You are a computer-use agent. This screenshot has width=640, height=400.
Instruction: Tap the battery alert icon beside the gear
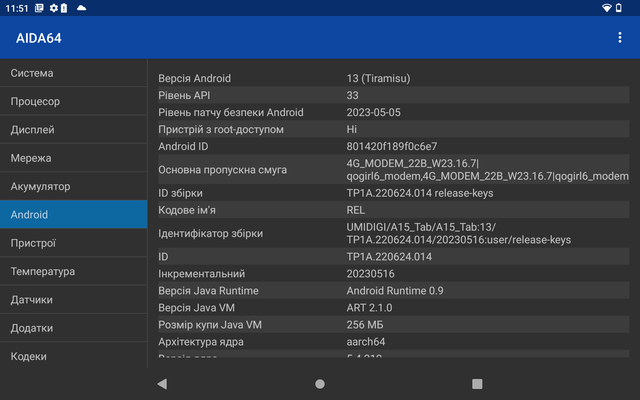[x=64, y=8]
